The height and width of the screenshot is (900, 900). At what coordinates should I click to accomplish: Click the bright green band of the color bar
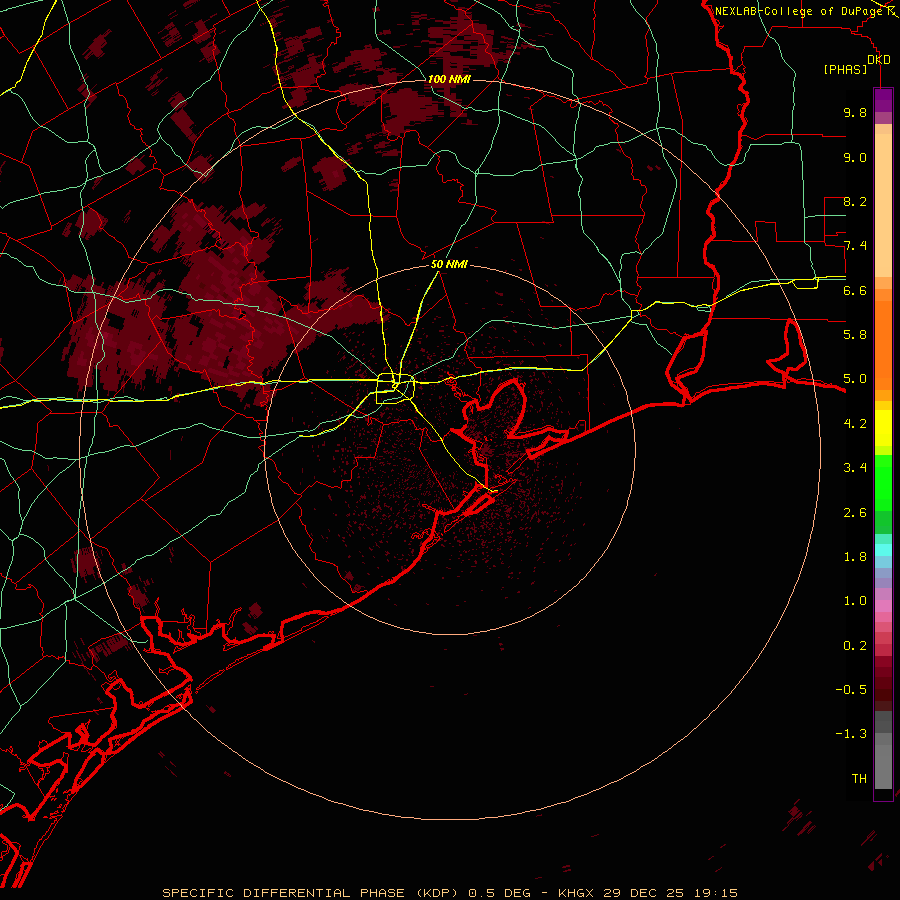tap(883, 482)
